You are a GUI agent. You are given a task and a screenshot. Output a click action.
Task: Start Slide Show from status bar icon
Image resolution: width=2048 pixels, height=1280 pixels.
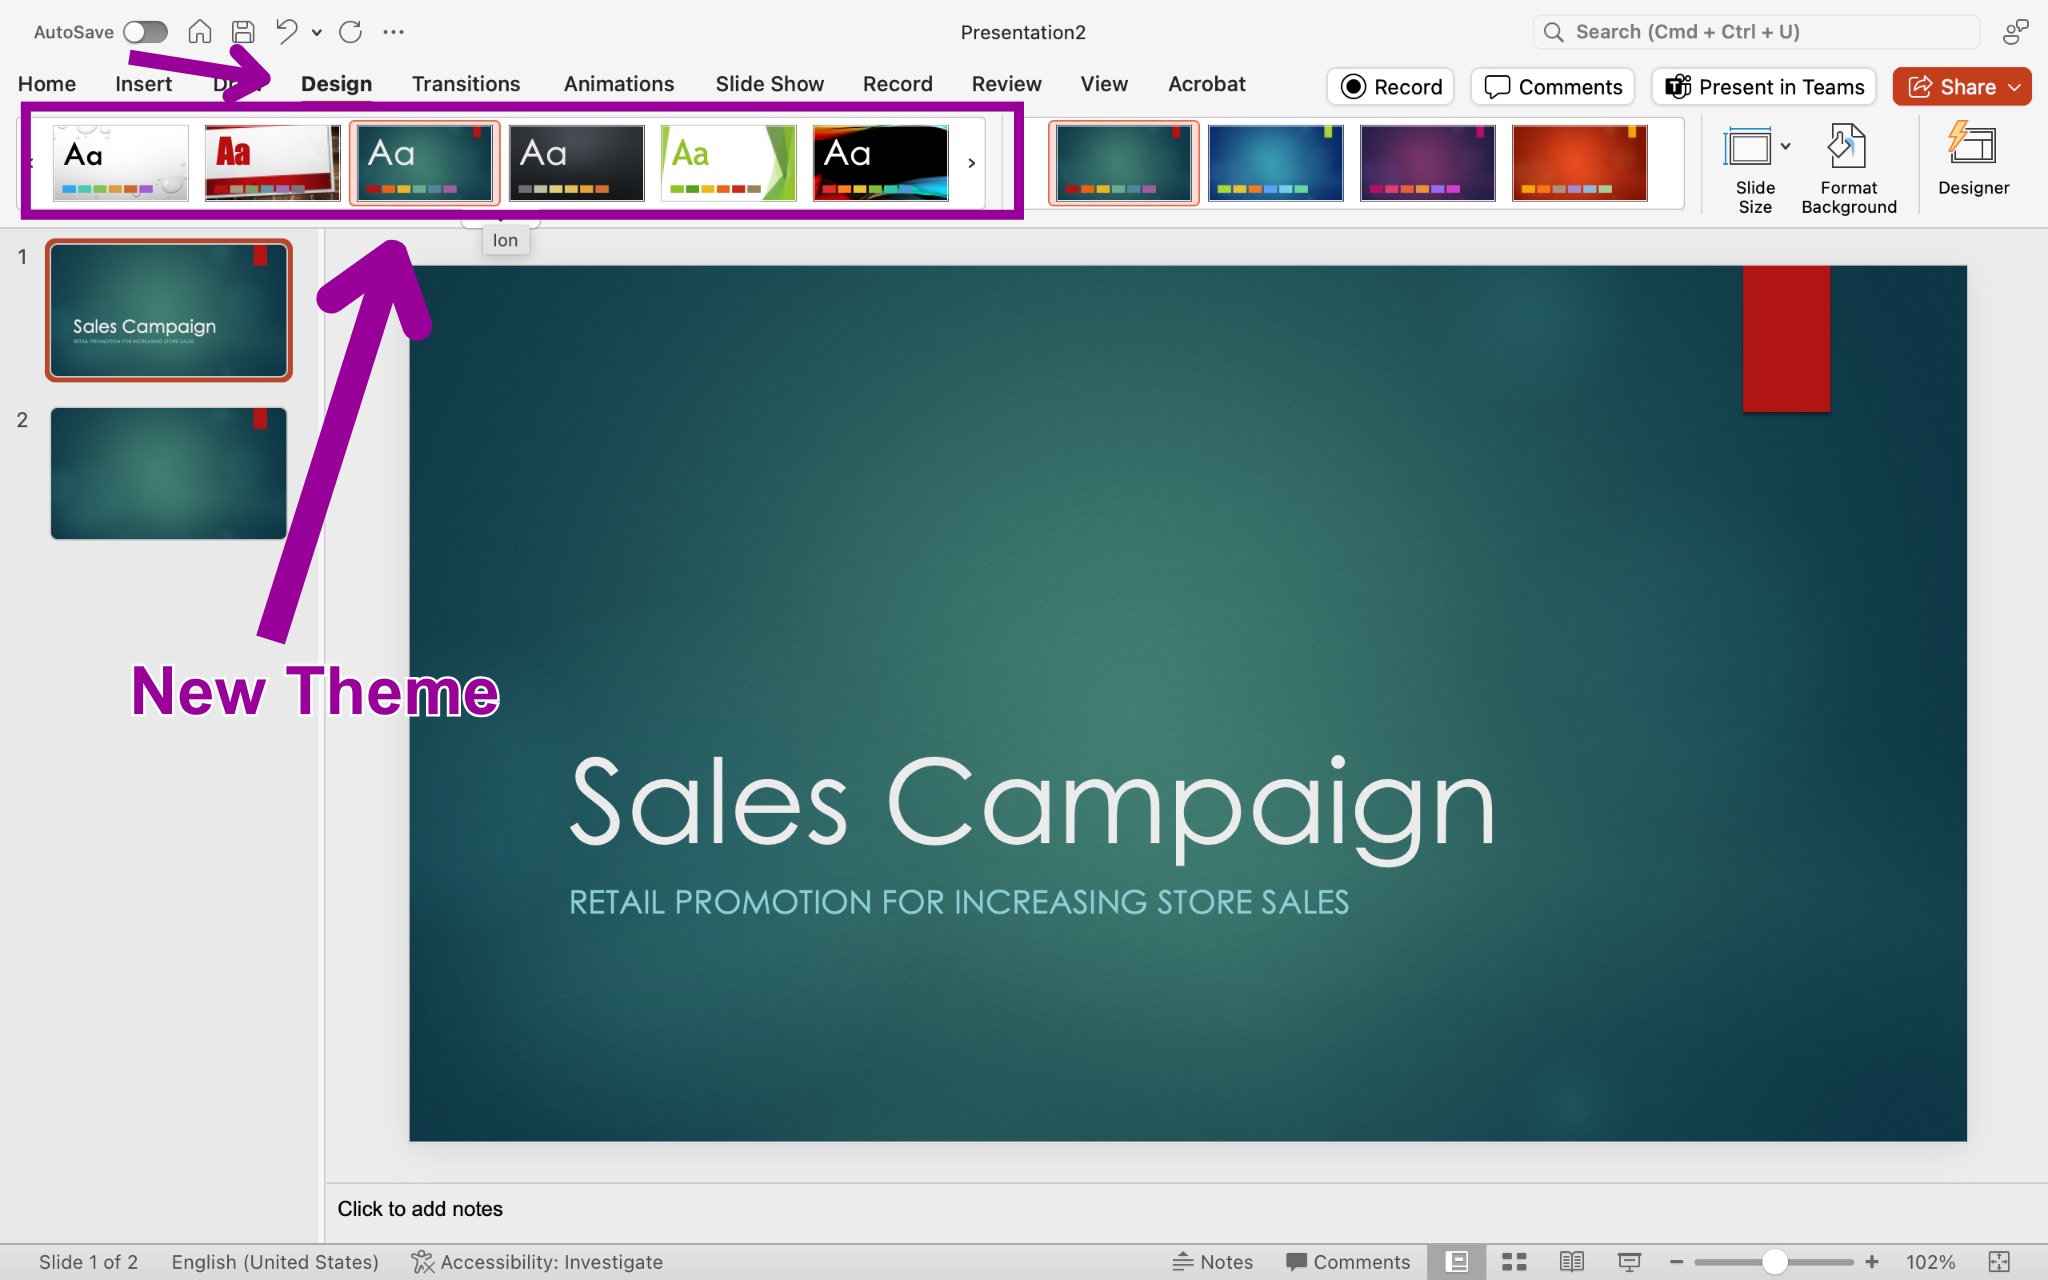[1629, 1262]
